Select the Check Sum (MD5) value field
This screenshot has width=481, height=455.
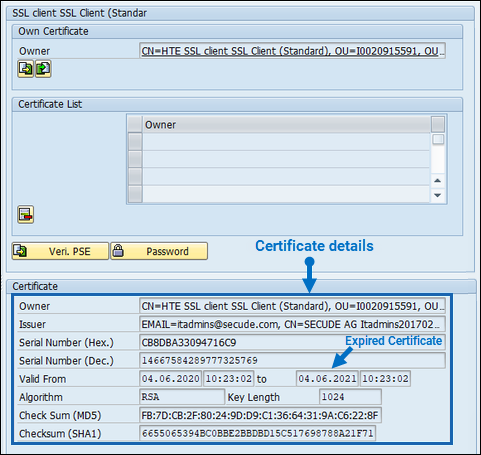260,415
